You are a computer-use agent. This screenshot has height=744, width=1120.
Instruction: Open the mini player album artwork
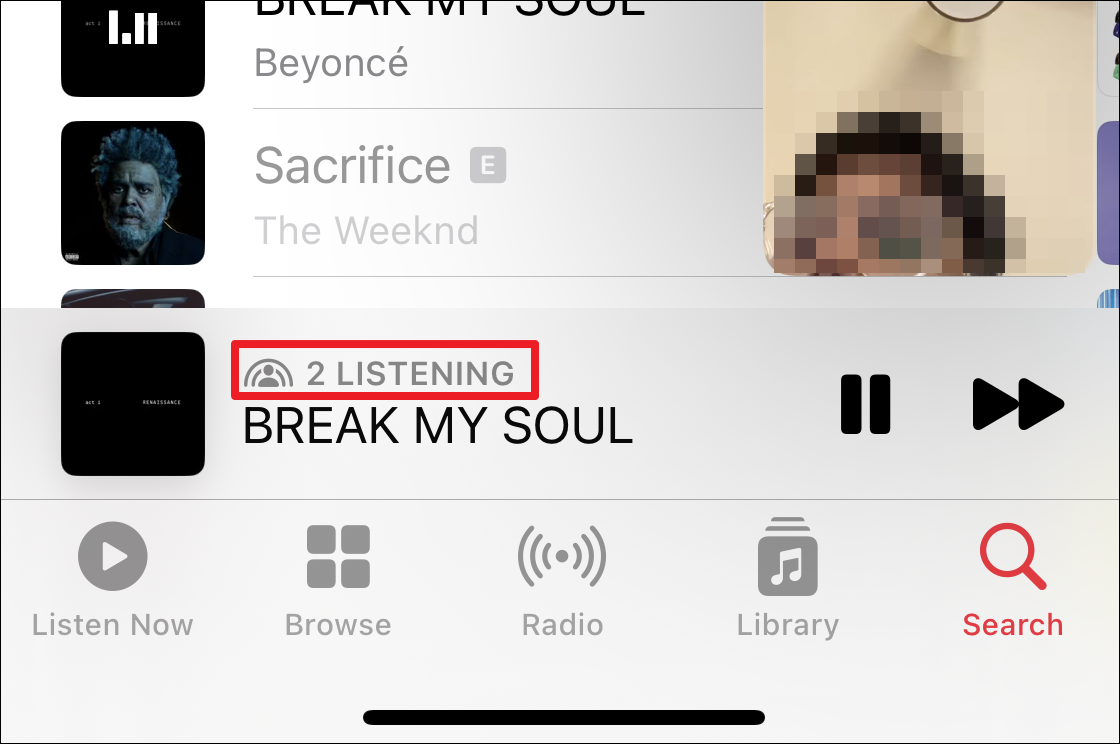[x=133, y=404]
